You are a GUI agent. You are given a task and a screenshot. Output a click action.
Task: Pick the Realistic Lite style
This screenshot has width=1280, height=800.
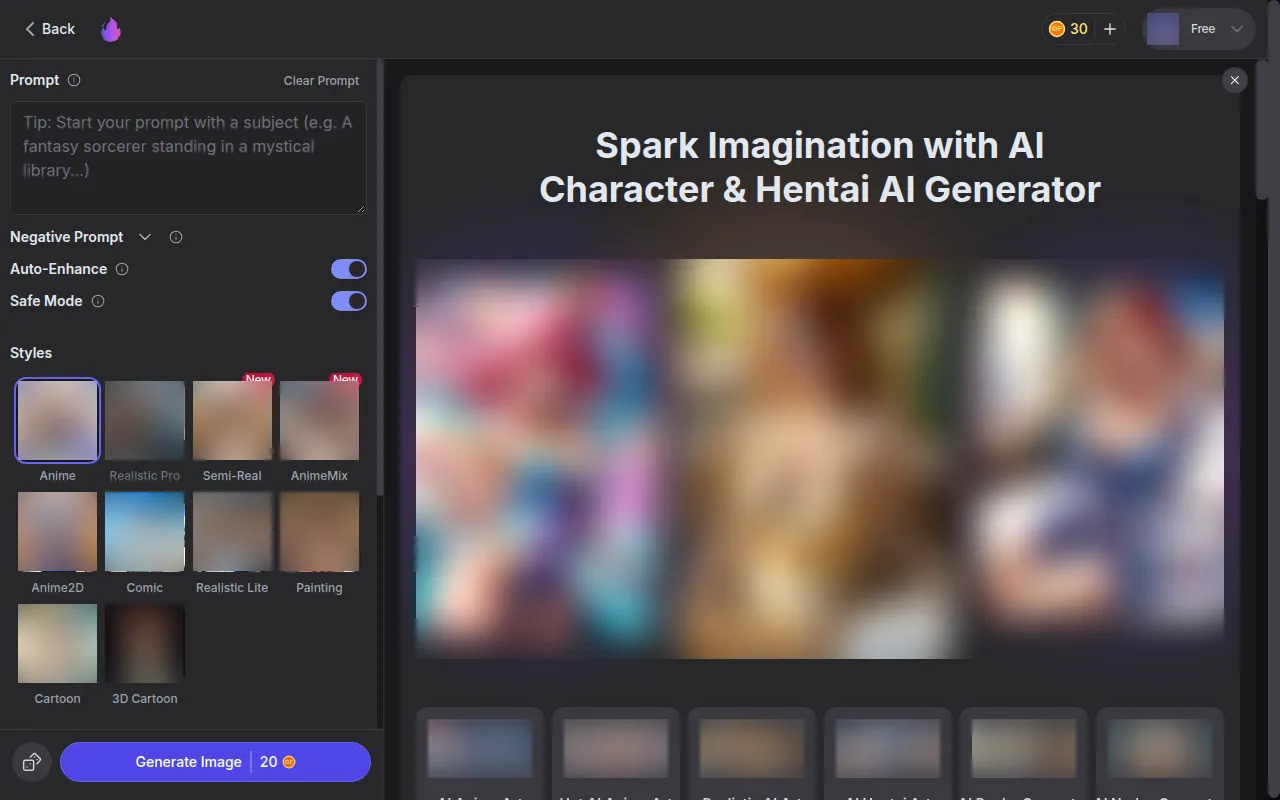[232, 532]
